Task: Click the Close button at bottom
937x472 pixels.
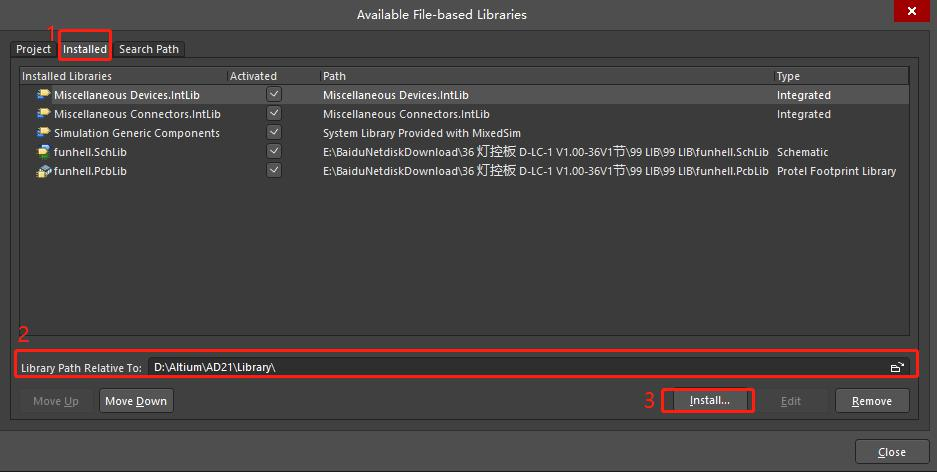Action: 891,452
